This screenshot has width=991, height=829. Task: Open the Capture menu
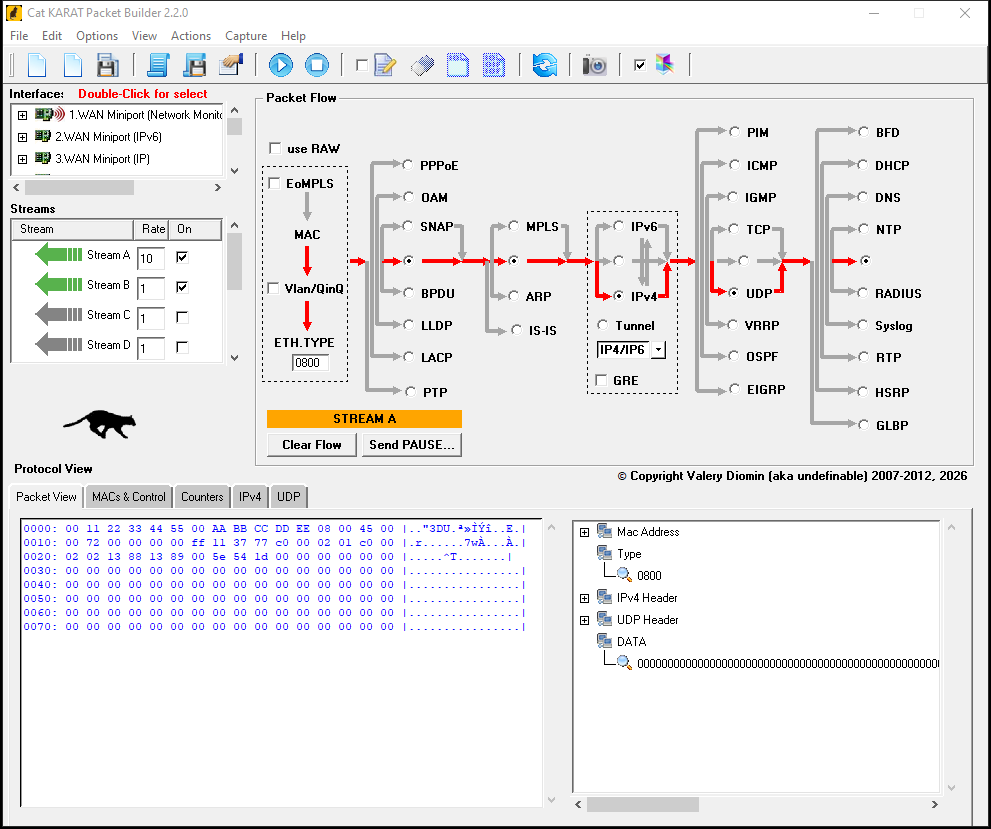click(246, 36)
